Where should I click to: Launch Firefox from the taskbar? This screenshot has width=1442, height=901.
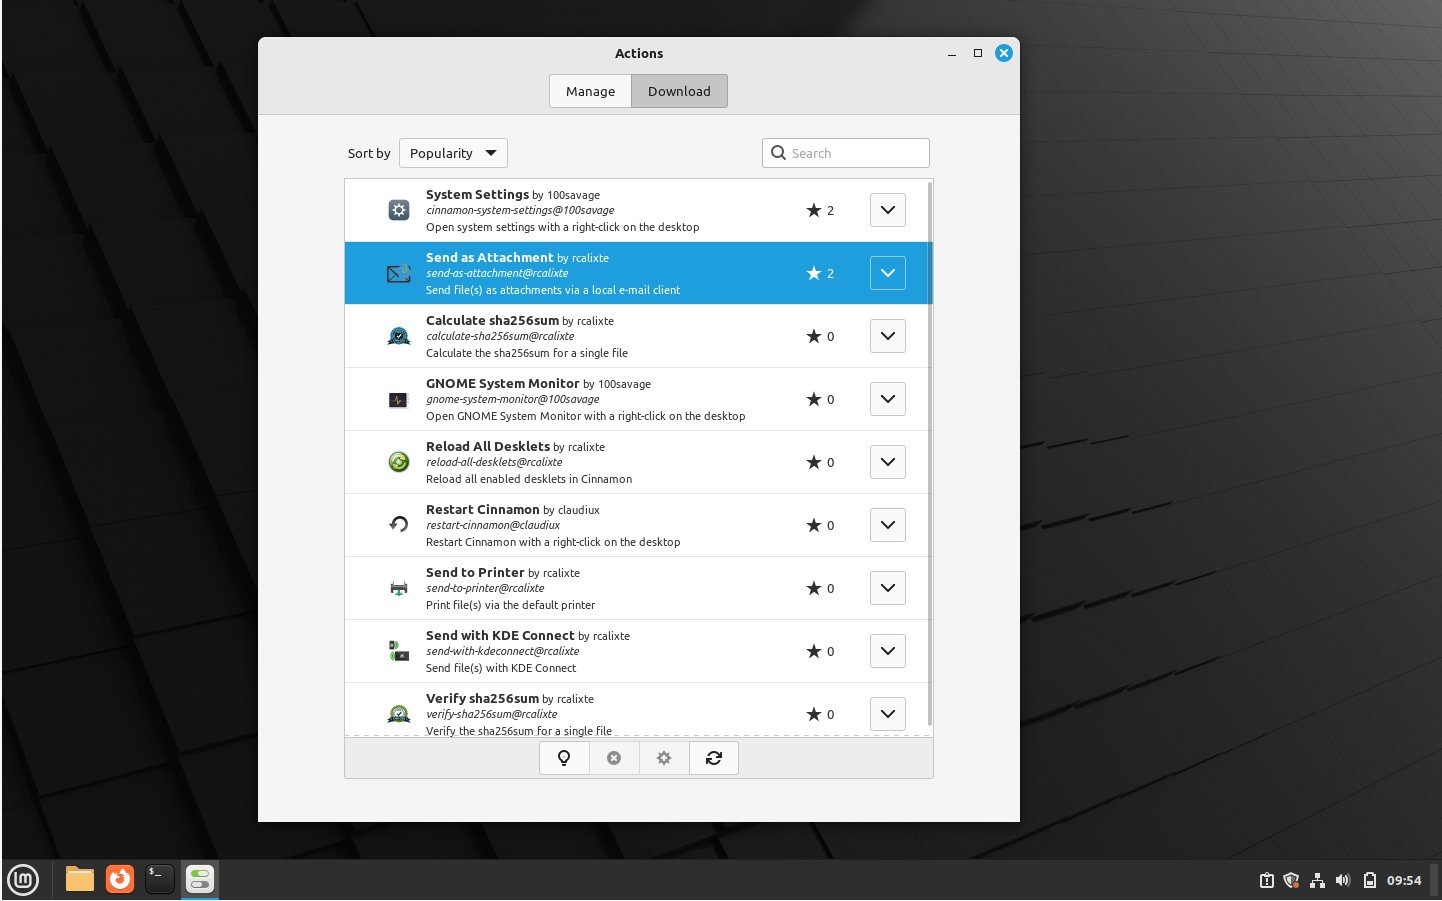click(120, 879)
